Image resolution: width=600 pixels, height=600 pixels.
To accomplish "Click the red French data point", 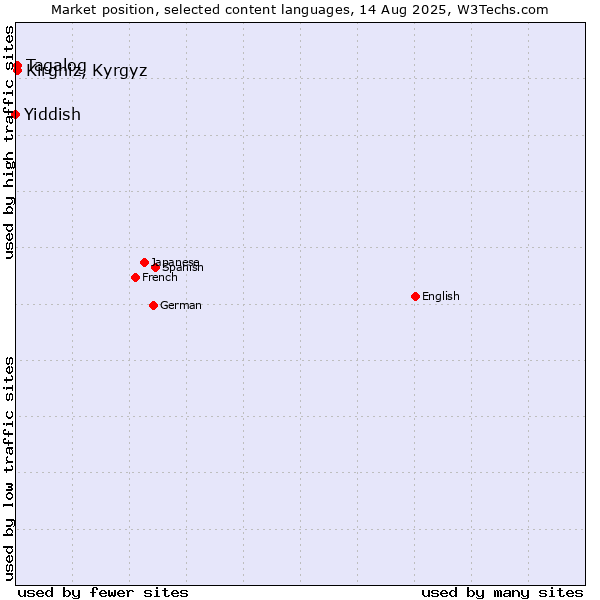I will pos(135,277).
